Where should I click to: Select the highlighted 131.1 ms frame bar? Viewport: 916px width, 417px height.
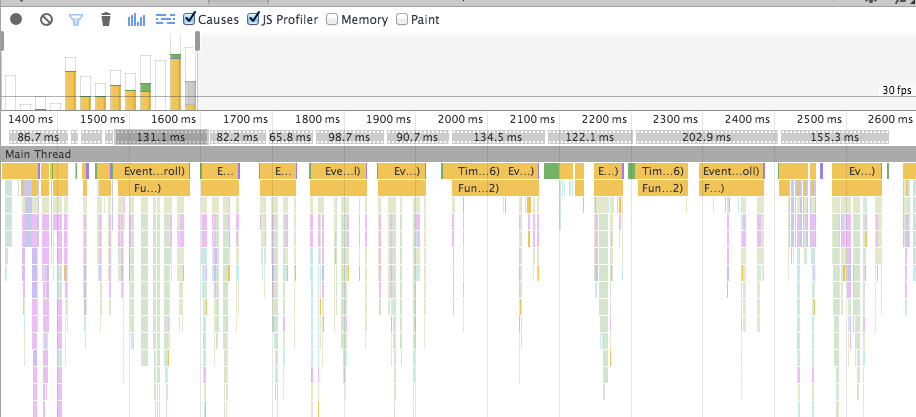(x=161, y=137)
